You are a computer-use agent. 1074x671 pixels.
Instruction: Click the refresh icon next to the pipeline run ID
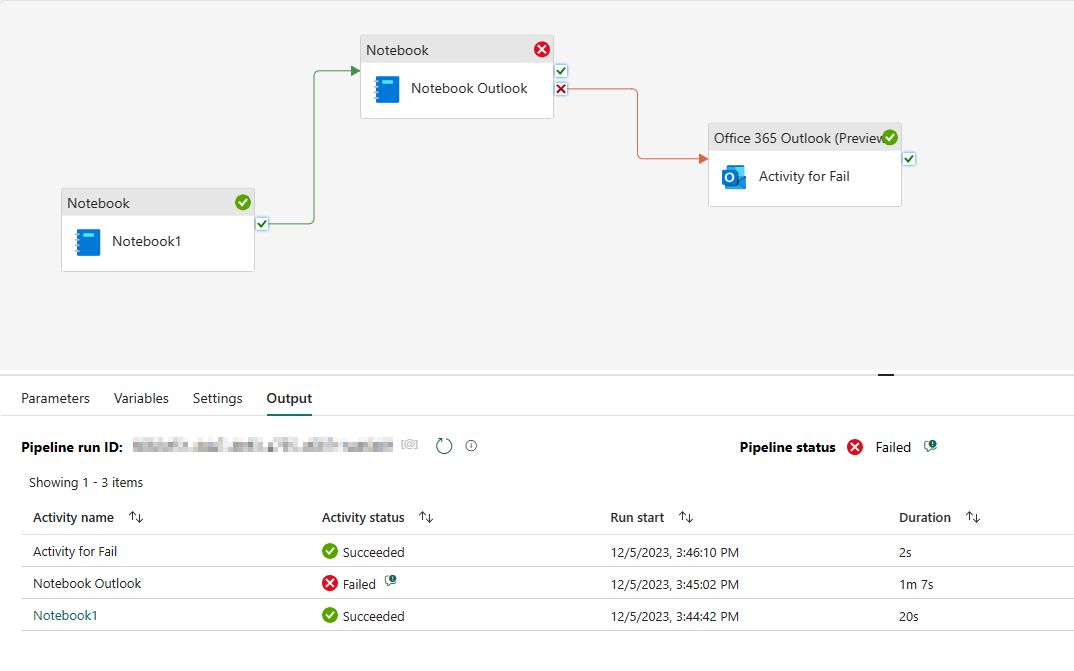pyautogui.click(x=444, y=446)
